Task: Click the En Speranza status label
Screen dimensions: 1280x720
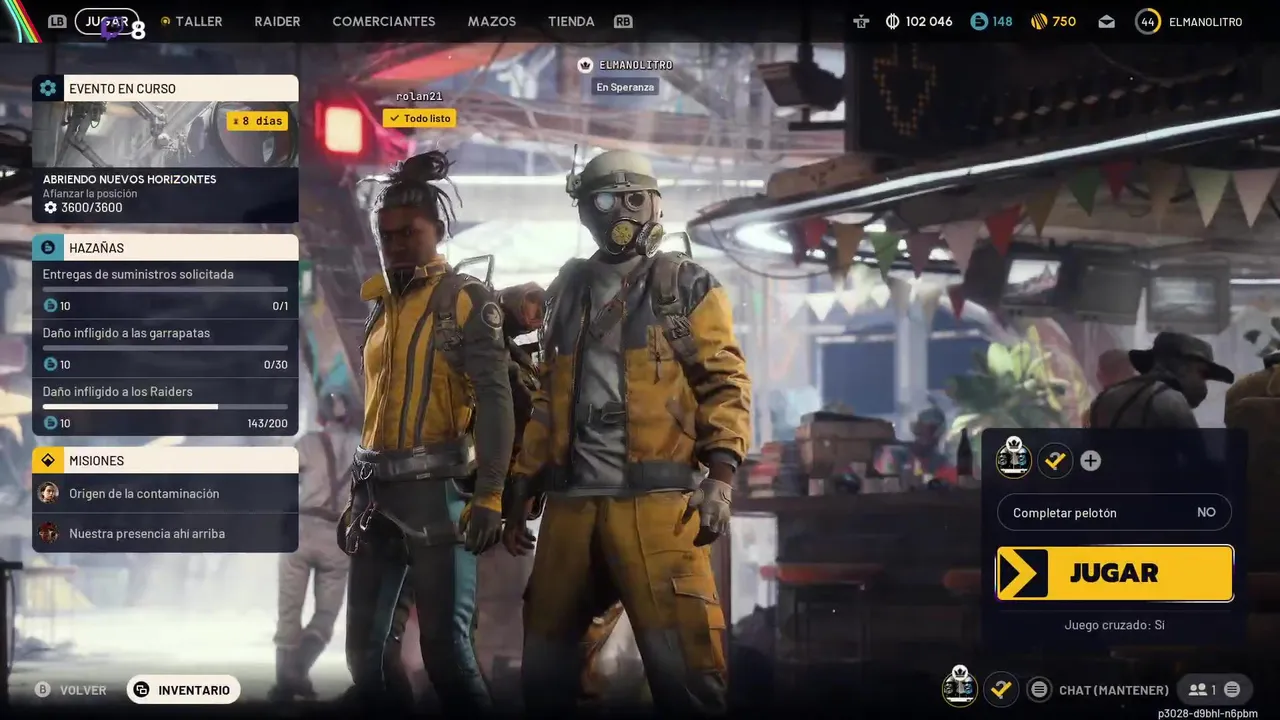Action: pos(625,87)
